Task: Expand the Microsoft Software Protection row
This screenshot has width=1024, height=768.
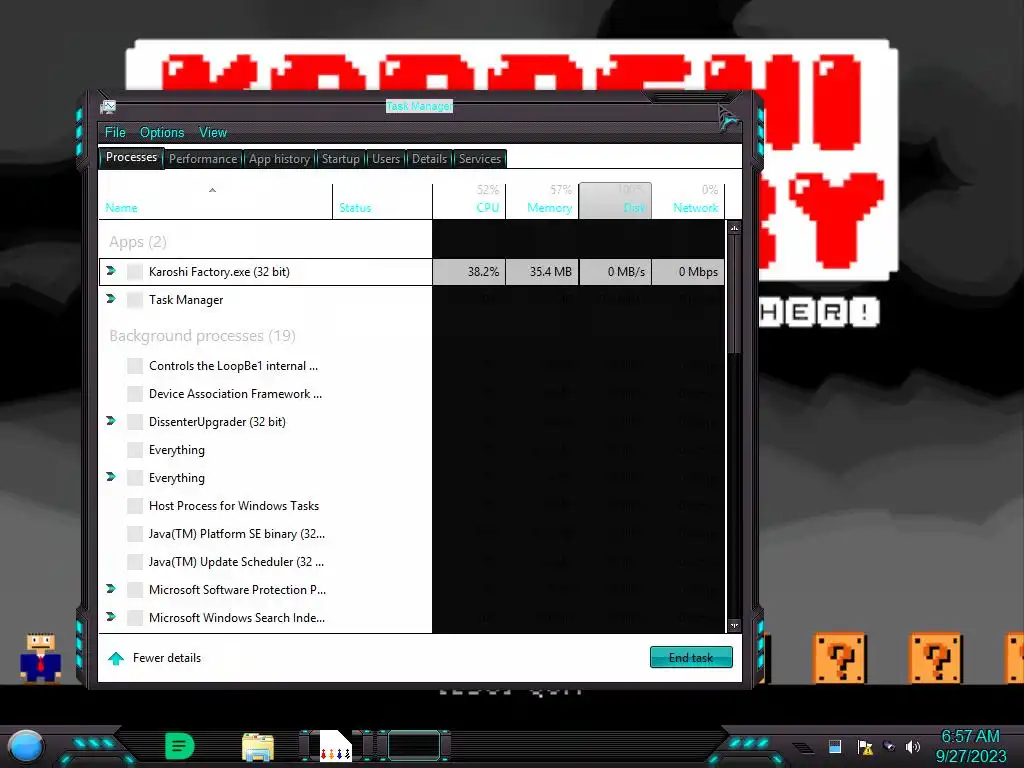Action: [111, 588]
